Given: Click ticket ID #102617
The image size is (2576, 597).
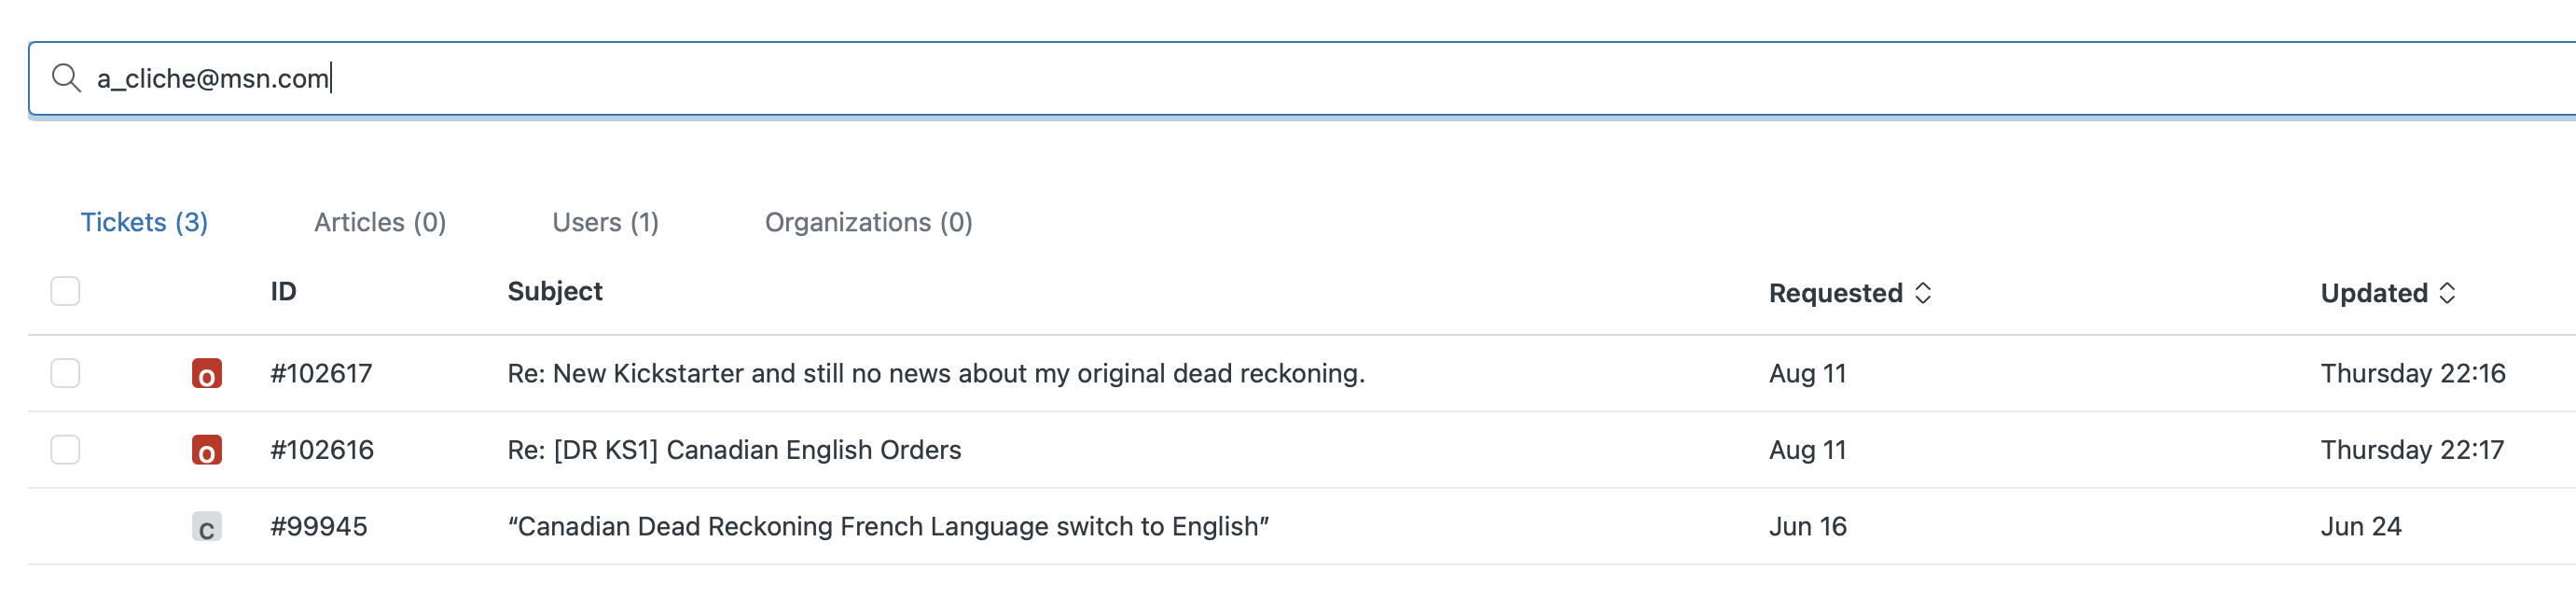Looking at the screenshot, I should (321, 373).
